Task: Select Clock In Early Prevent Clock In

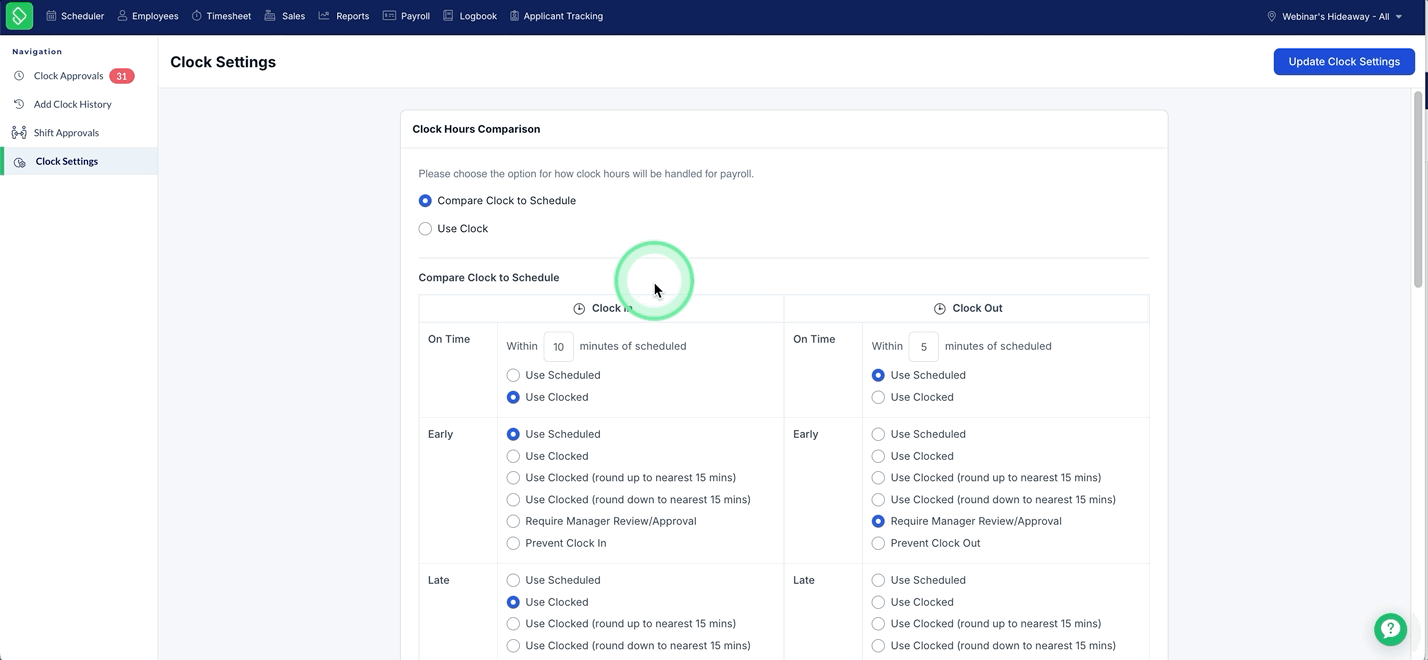Action: click(513, 543)
